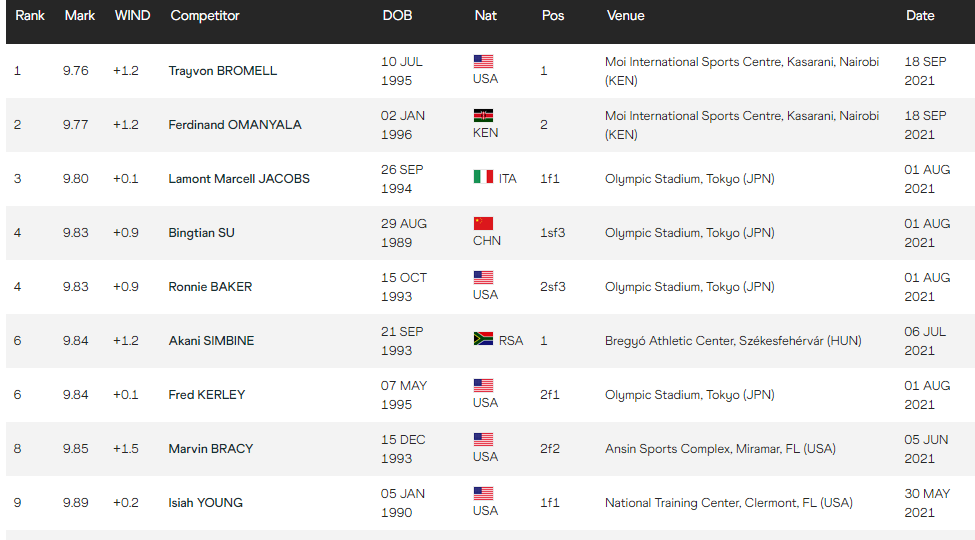Click the USA flag next to Marvin Bracy
This screenshot has height=540, width=975.
(483, 439)
